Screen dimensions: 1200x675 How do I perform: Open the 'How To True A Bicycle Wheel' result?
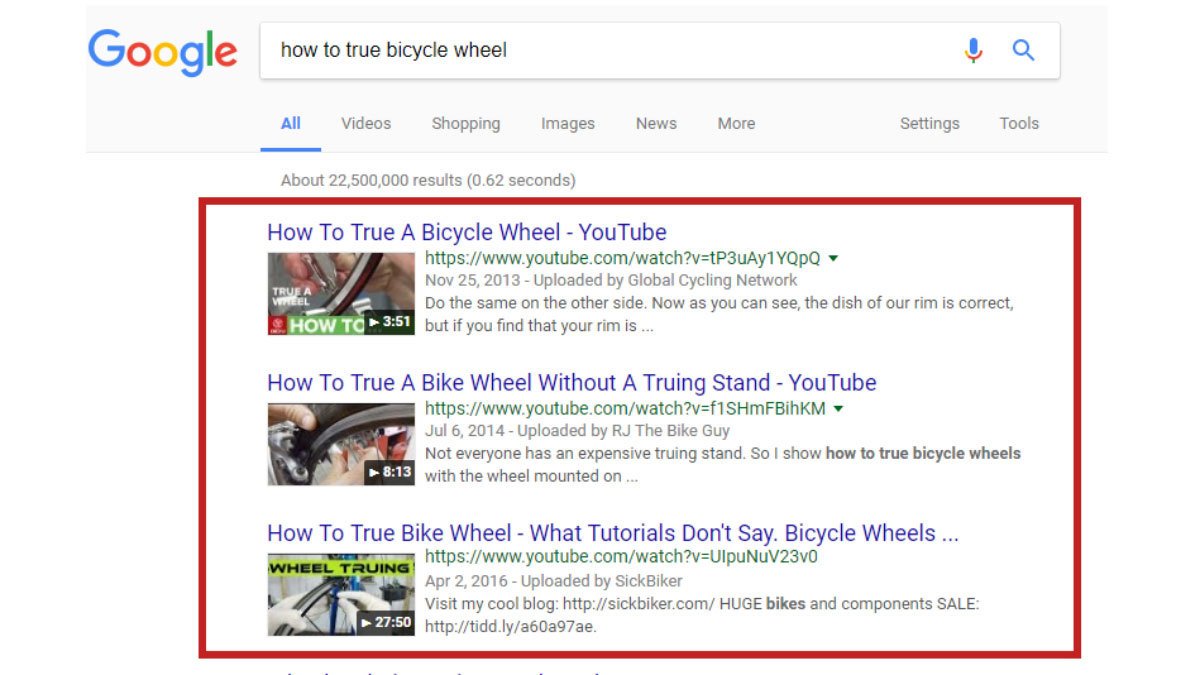pos(466,231)
